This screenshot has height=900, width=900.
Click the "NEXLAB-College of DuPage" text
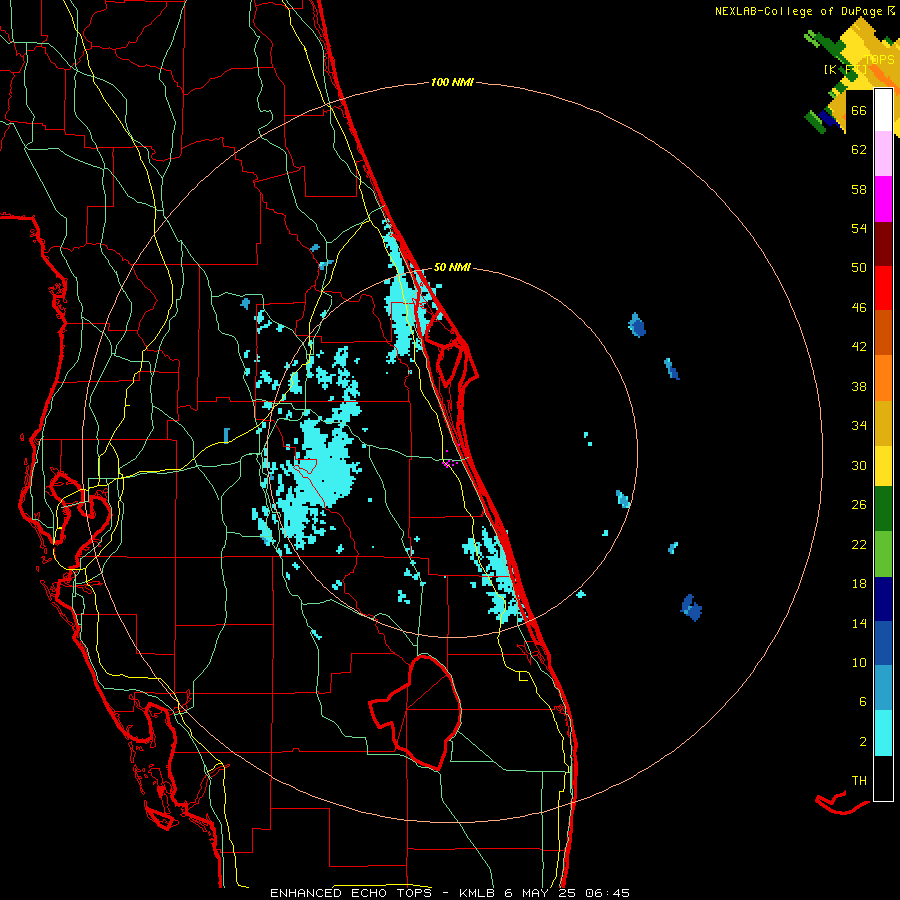tap(800, 11)
